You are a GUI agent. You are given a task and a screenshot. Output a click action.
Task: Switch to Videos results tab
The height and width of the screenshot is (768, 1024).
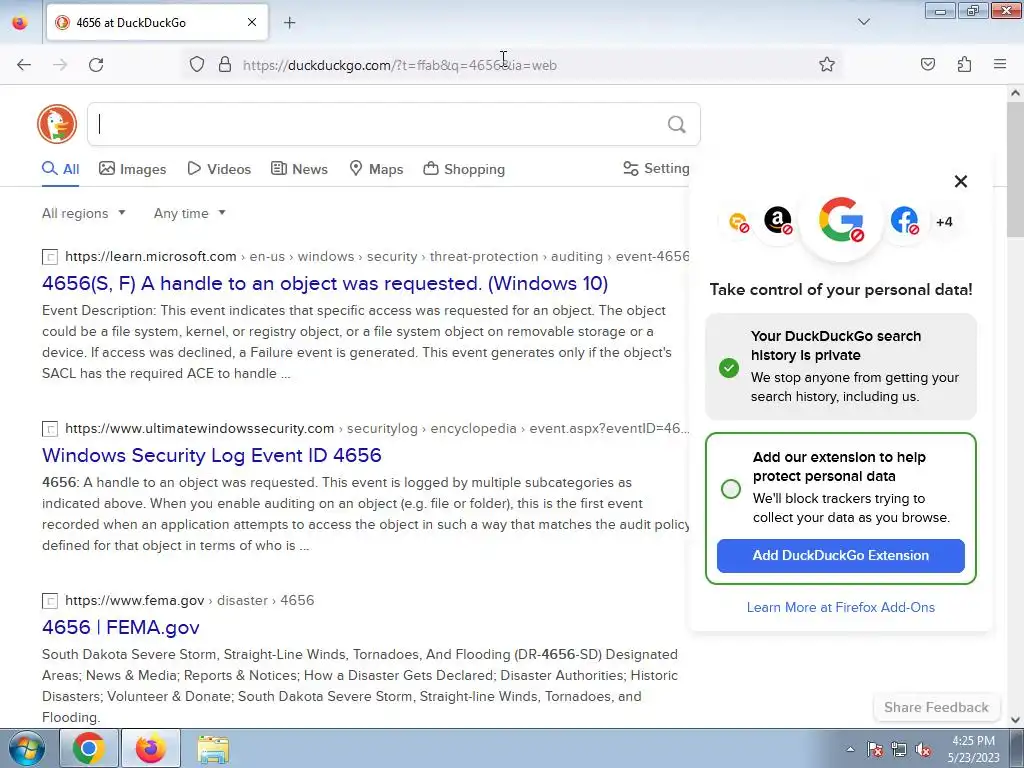(x=219, y=169)
